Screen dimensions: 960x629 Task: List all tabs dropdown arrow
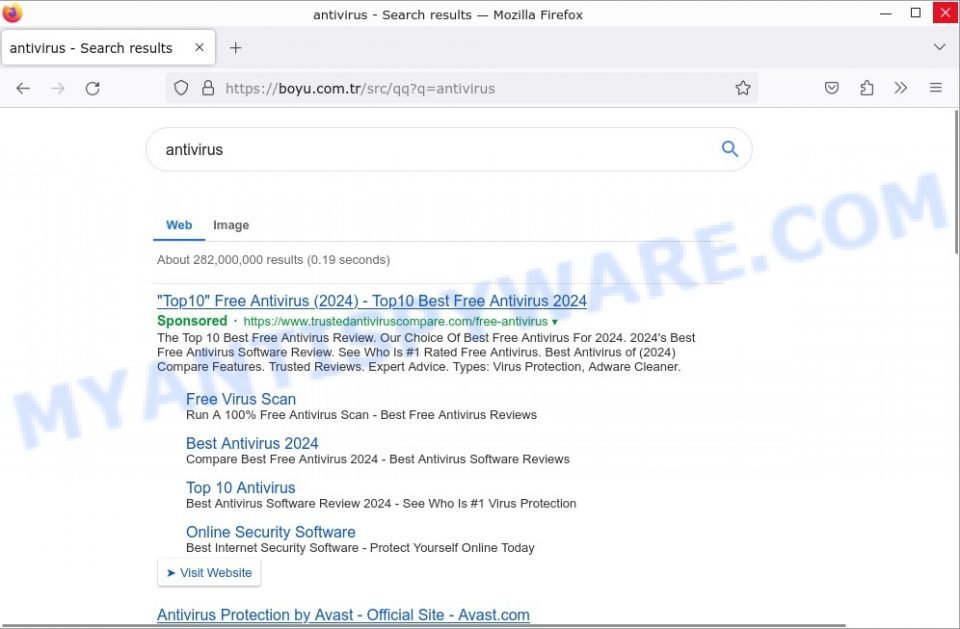(x=939, y=47)
